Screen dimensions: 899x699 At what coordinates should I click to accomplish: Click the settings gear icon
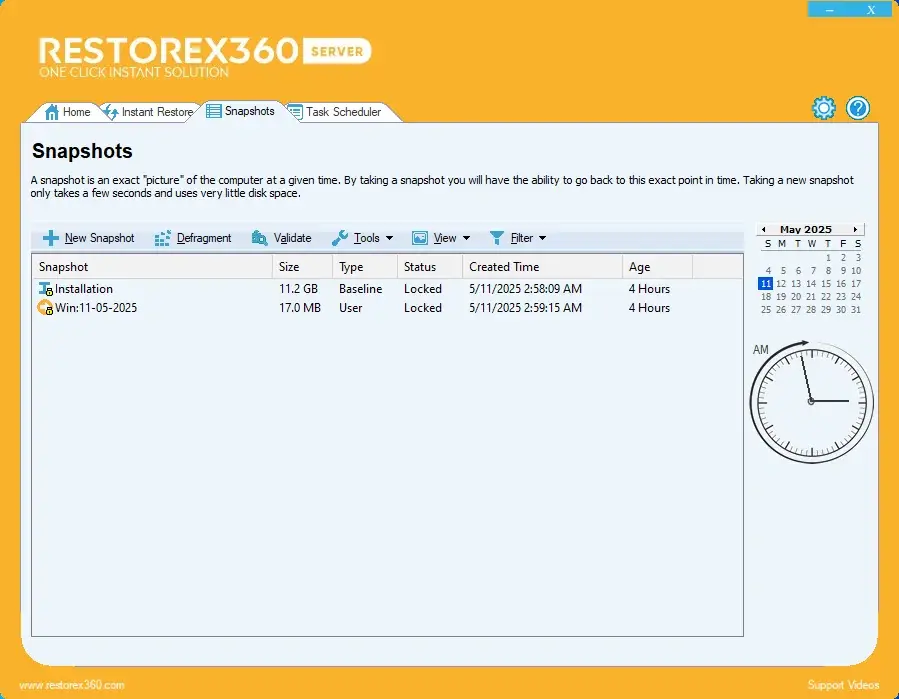823,109
